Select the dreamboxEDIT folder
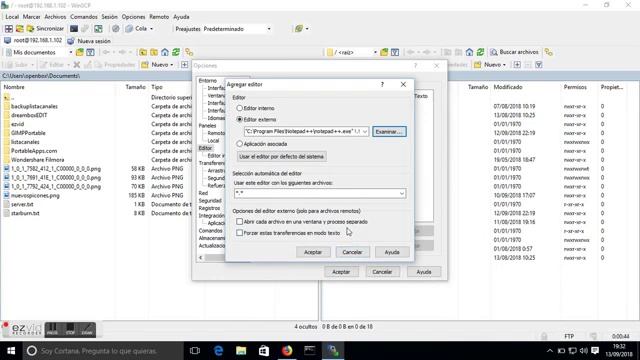Viewport: 640px width, 360px height. pos(29,115)
